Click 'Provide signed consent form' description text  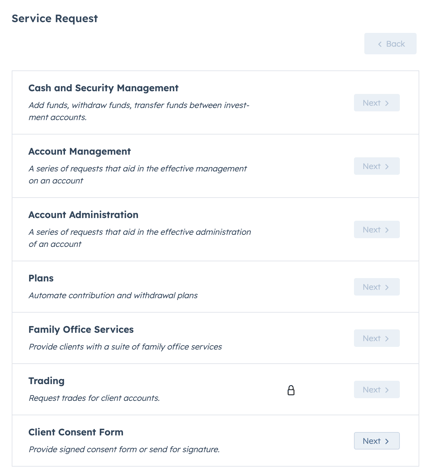tap(124, 449)
